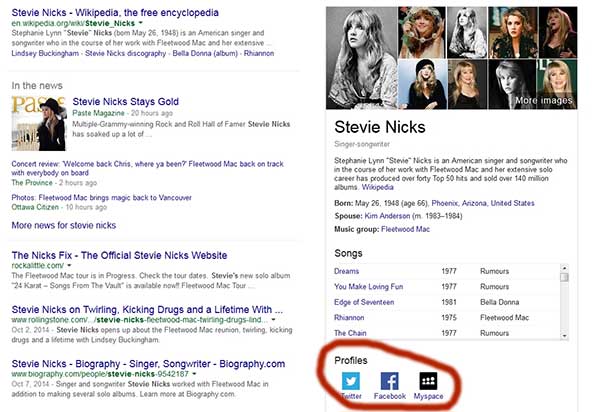Expand dropdown arrow next to biography.com URL
600x412 pixels.
[194, 374]
